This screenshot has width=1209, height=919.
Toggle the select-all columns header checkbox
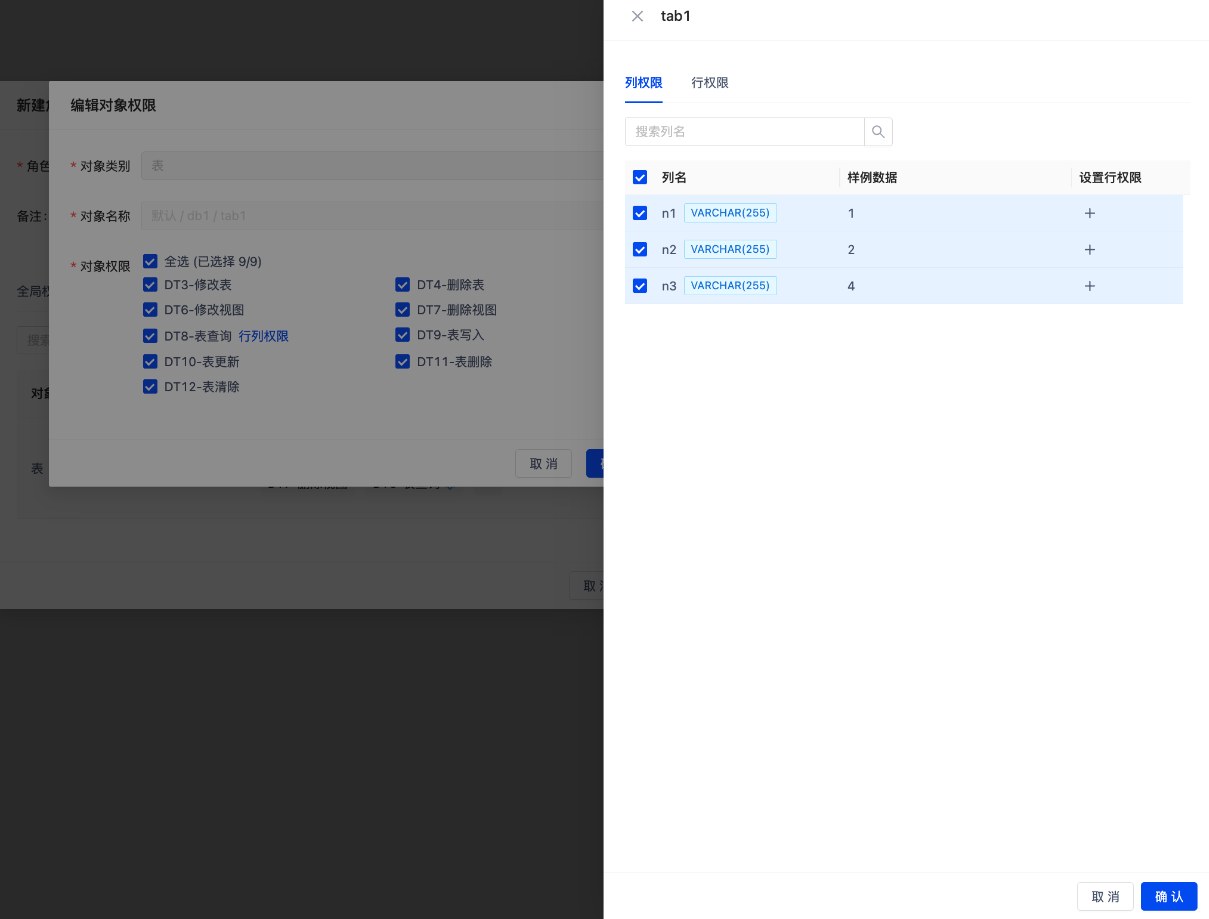640,177
